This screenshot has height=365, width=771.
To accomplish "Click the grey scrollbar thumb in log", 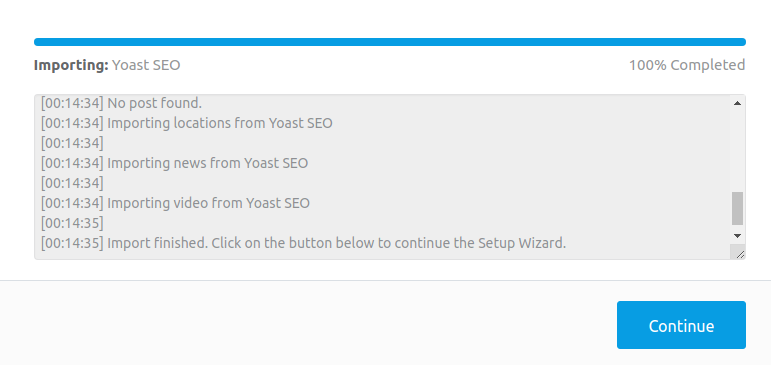I will (x=737, y=208).
